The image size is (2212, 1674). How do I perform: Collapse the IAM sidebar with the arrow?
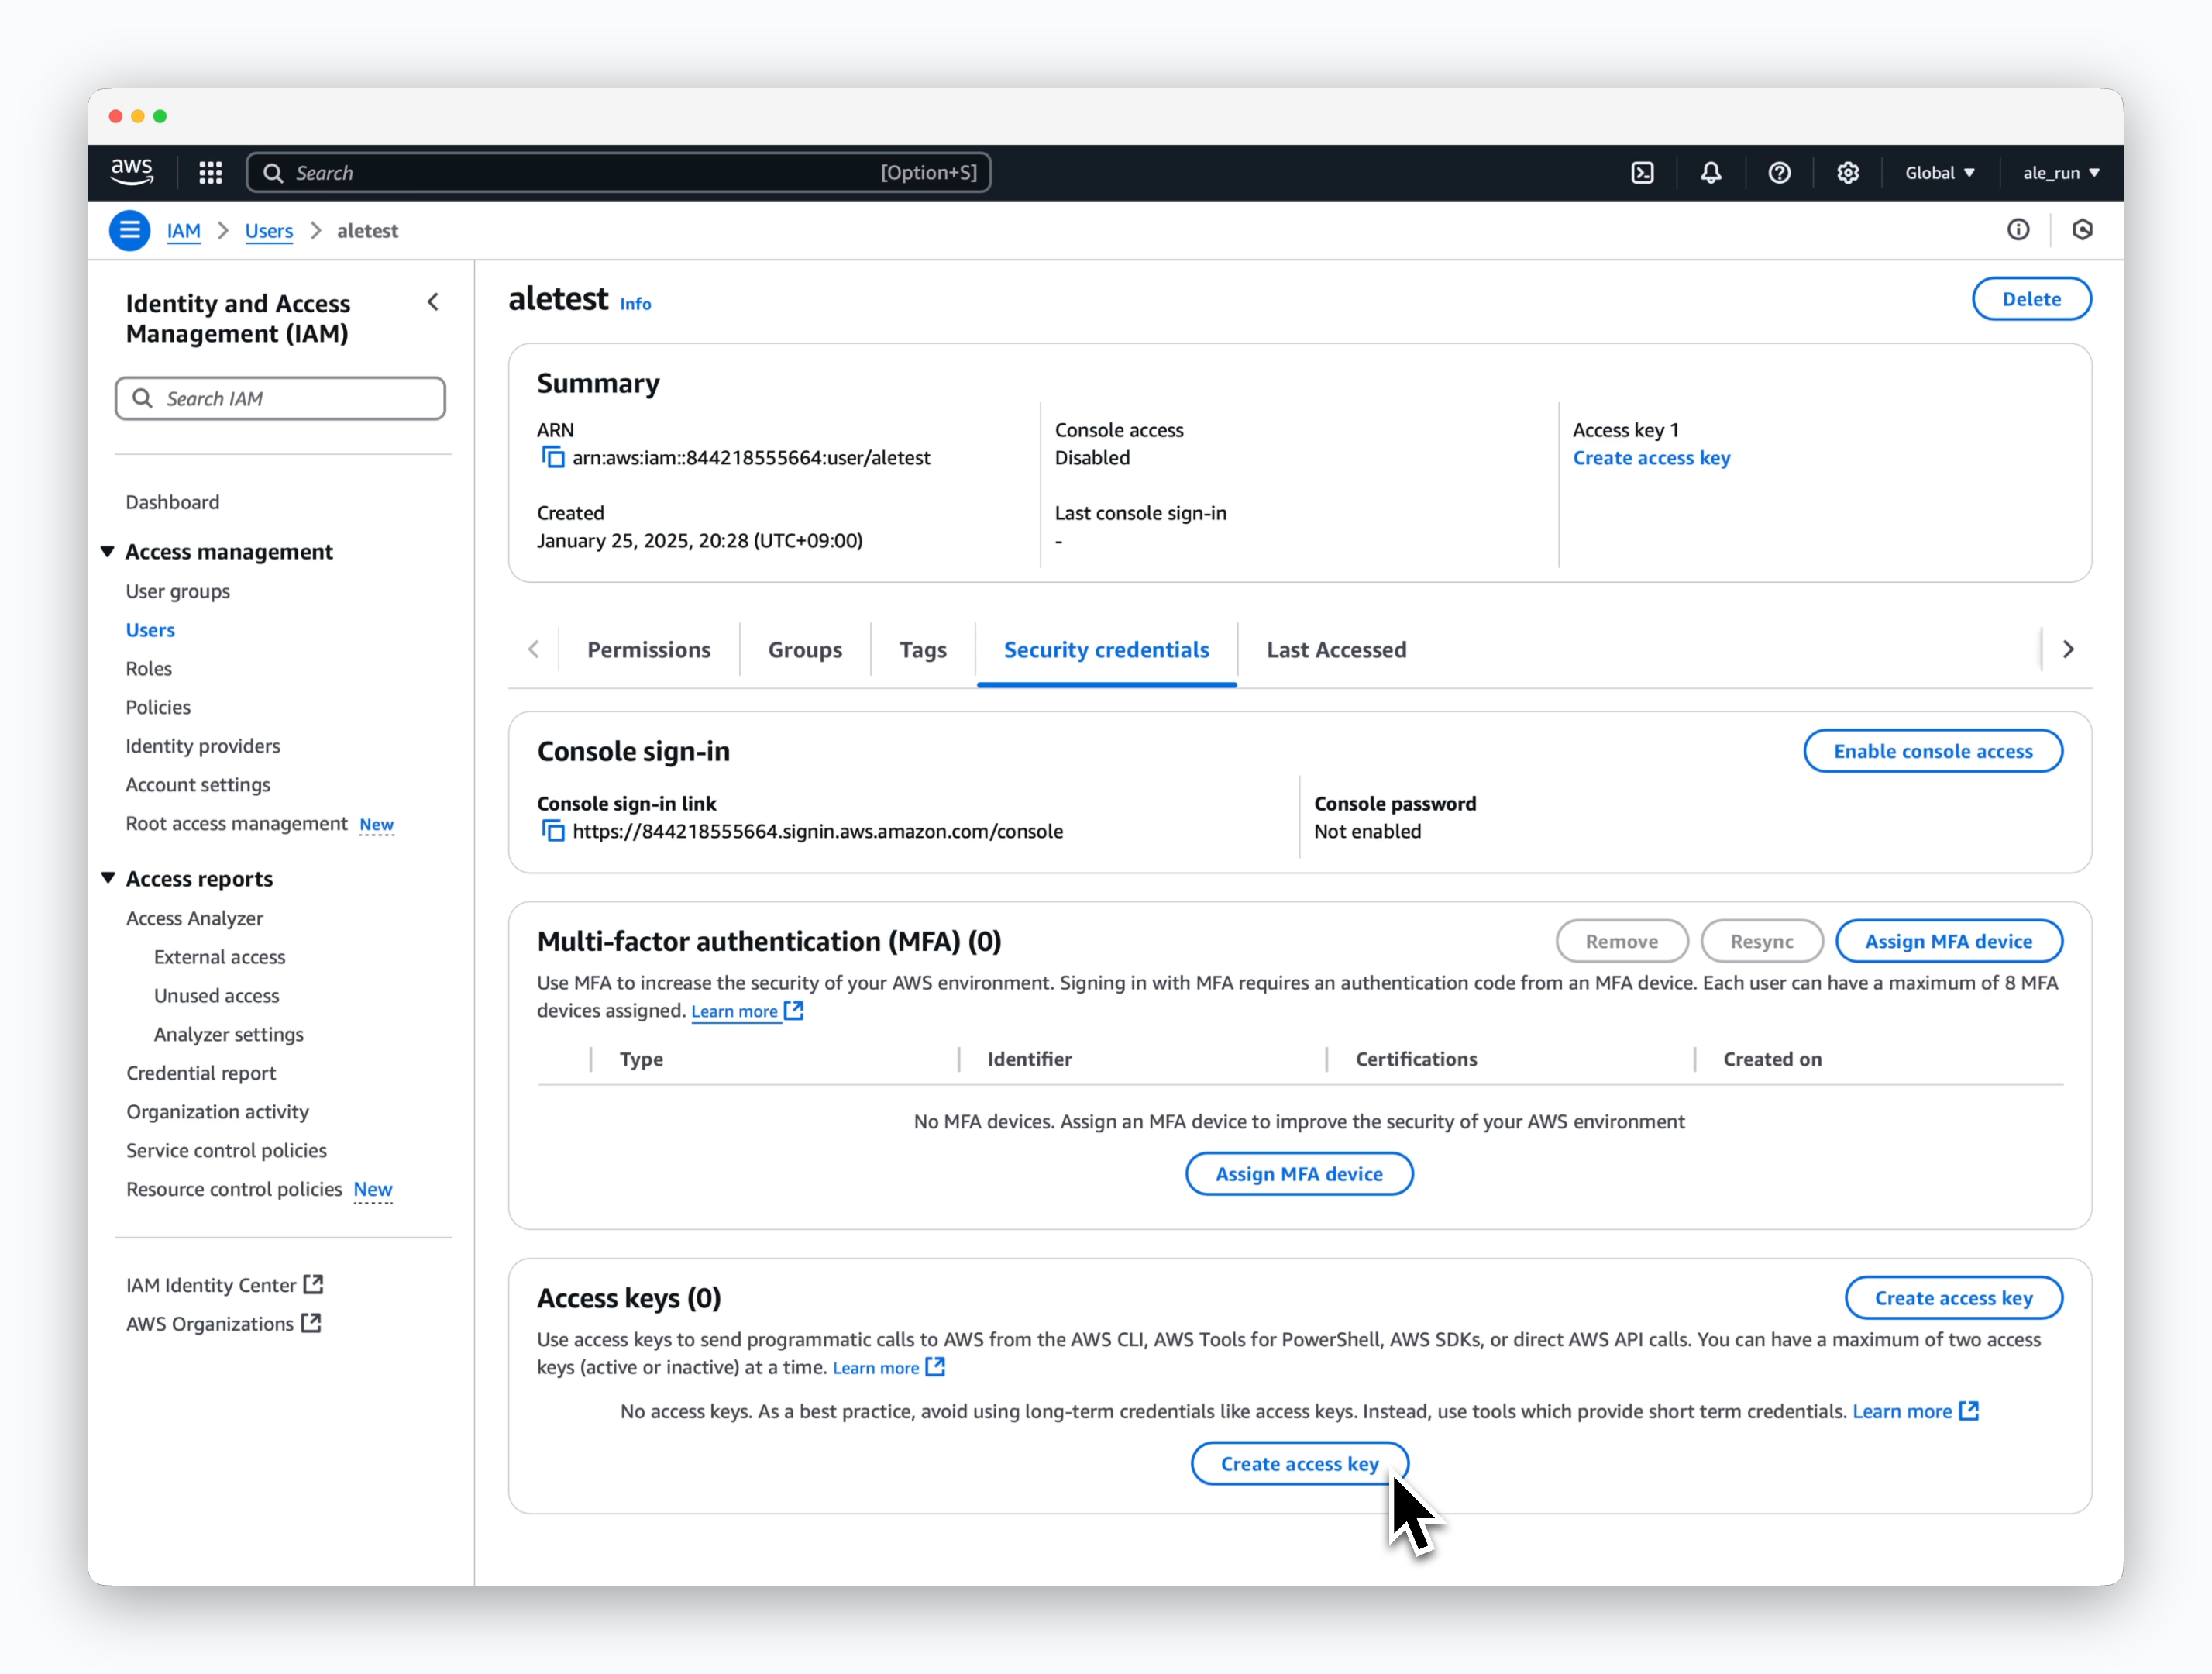[433, 302]
